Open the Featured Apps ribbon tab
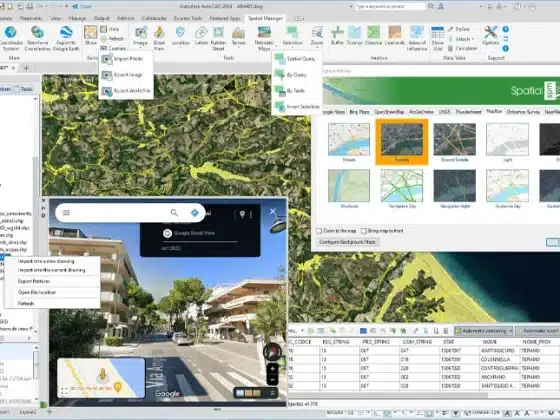This screenshot has width=560, height=420. point(225,18)
